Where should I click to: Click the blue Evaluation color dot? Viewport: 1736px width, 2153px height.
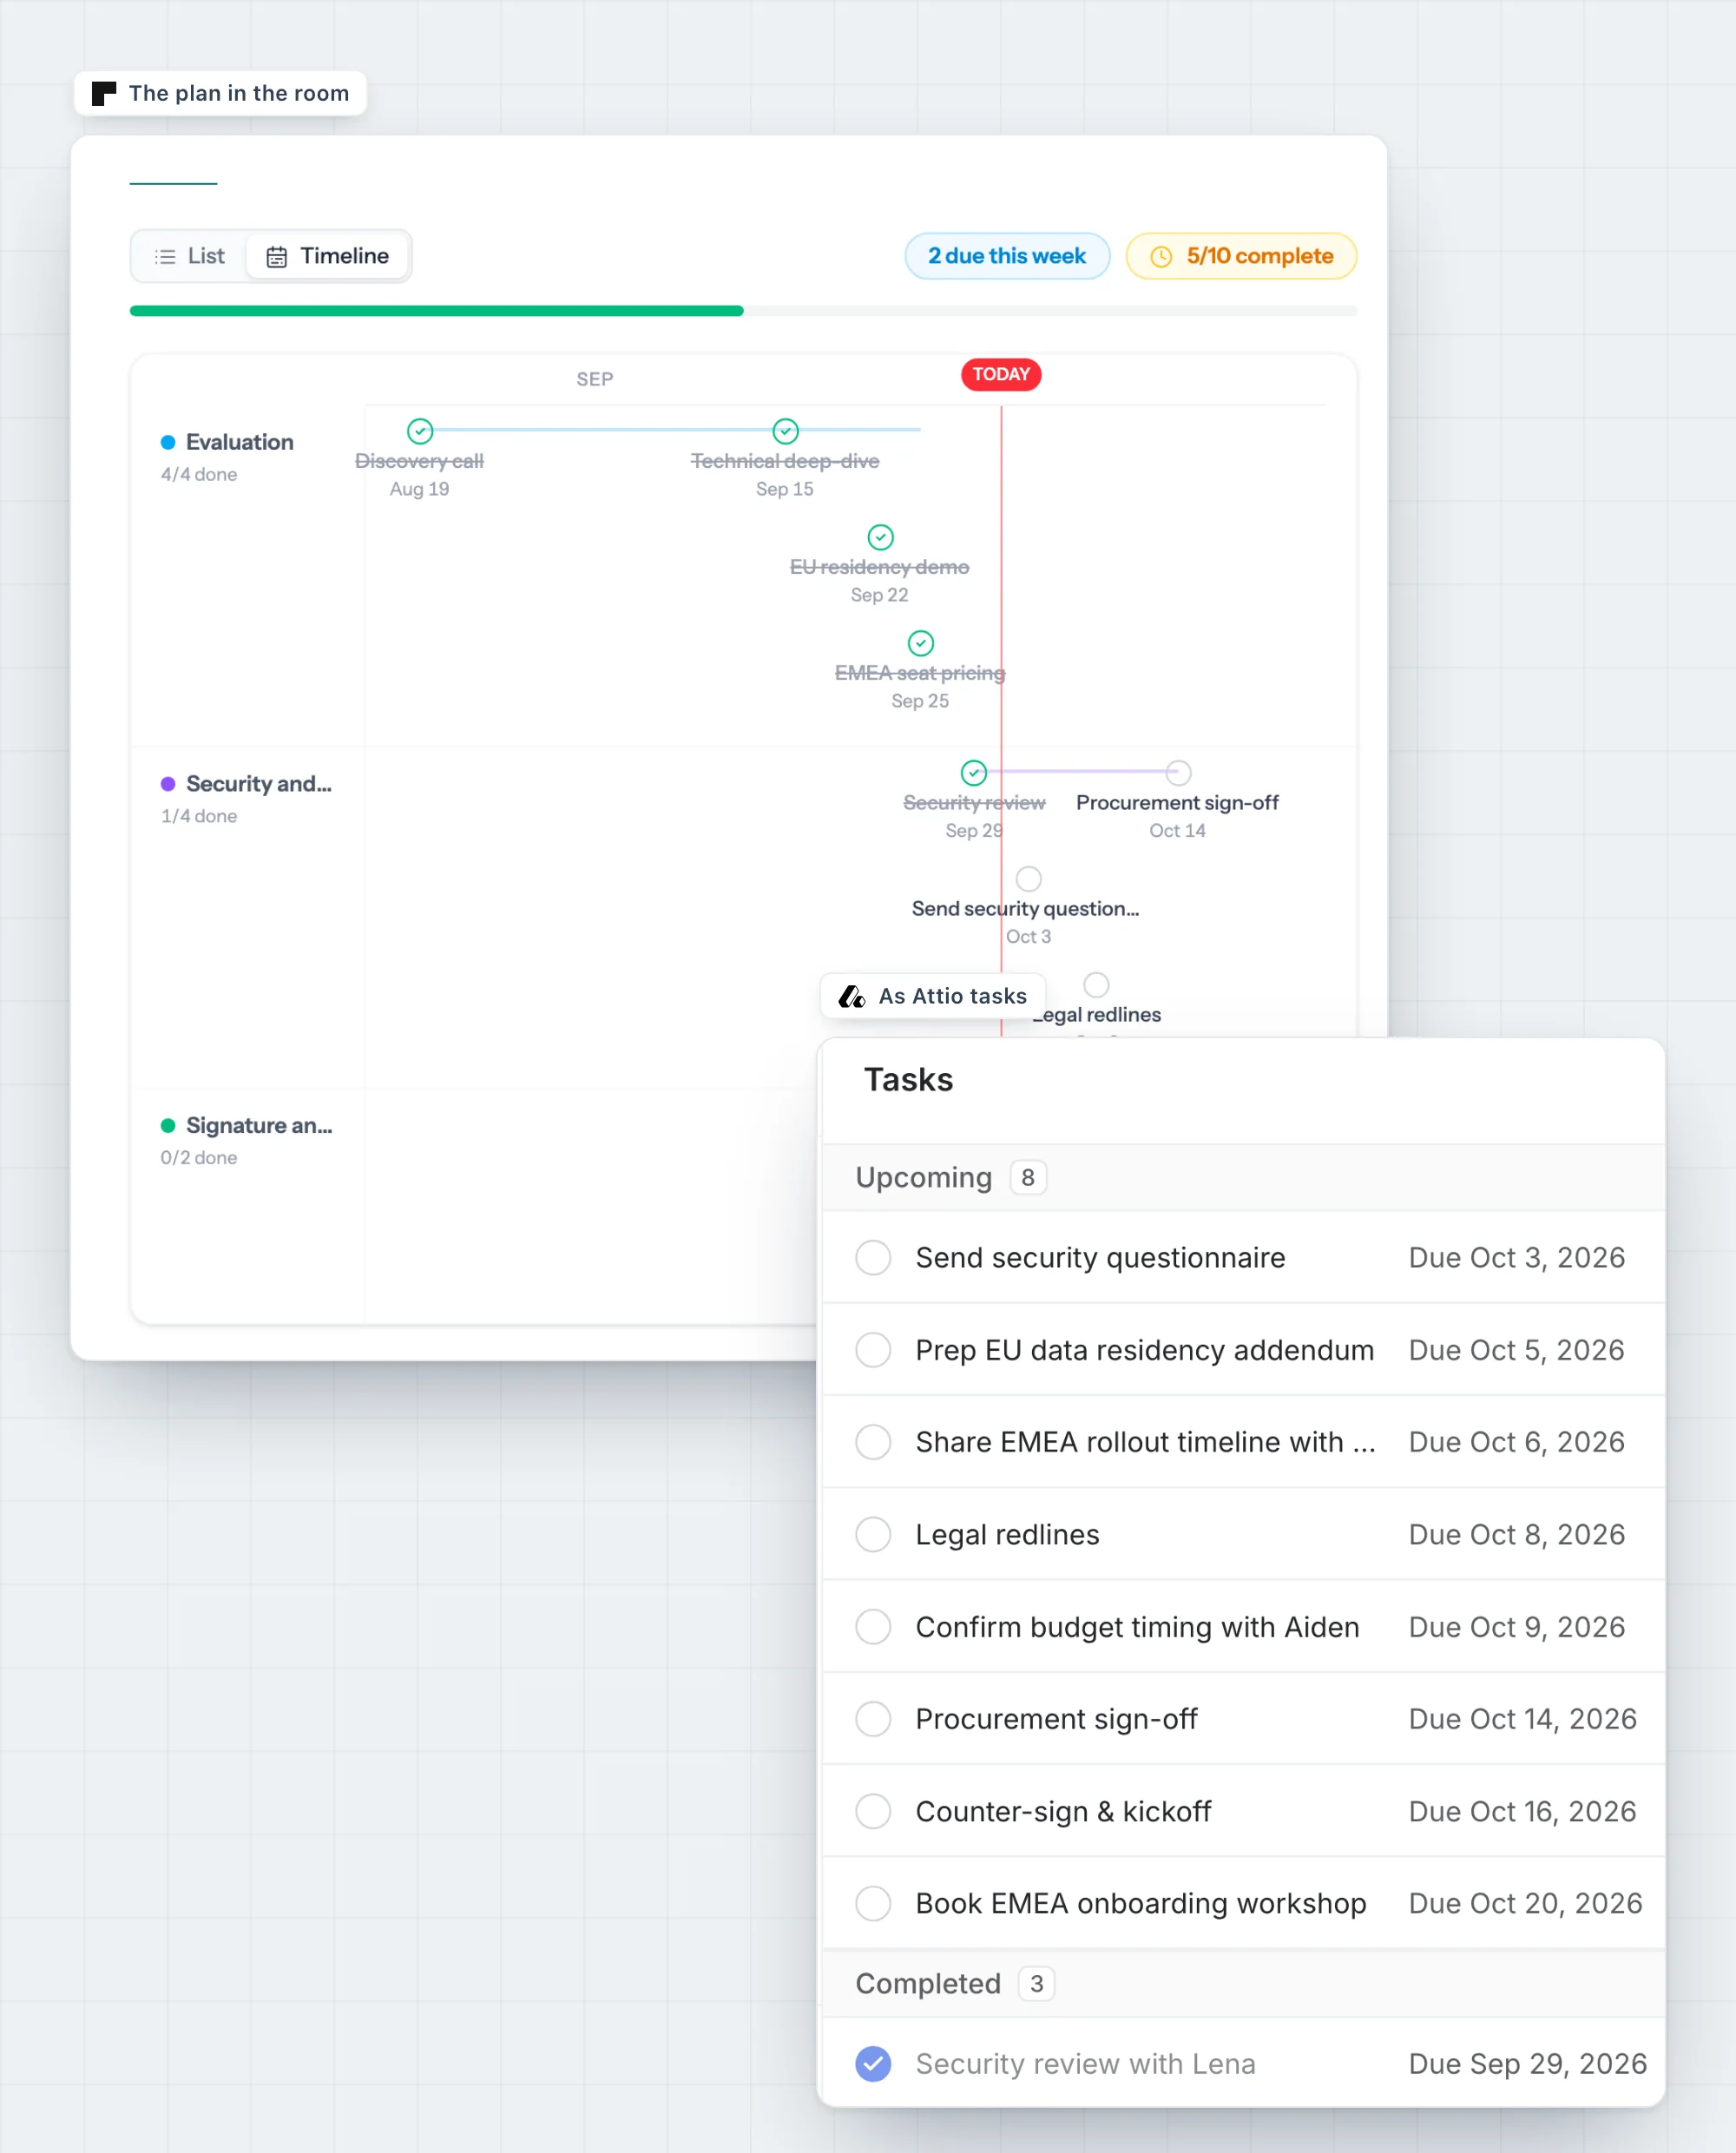(168, 442)
